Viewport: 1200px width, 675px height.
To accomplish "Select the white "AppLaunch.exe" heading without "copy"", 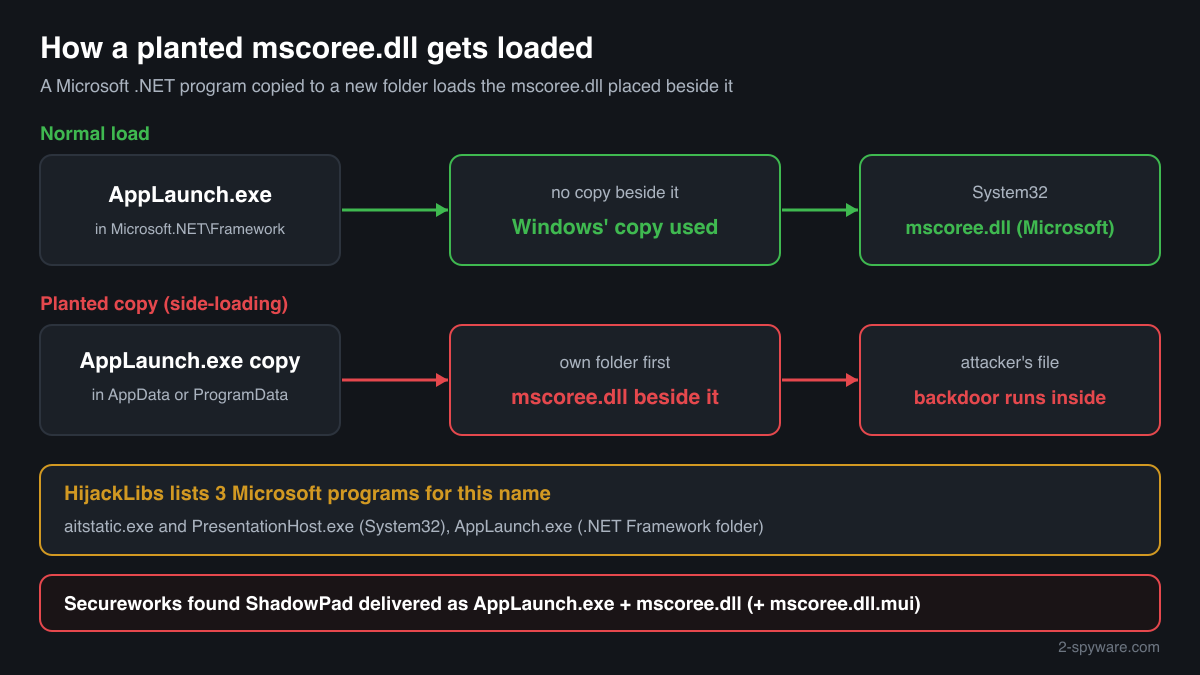I will (x=190, y=194).
